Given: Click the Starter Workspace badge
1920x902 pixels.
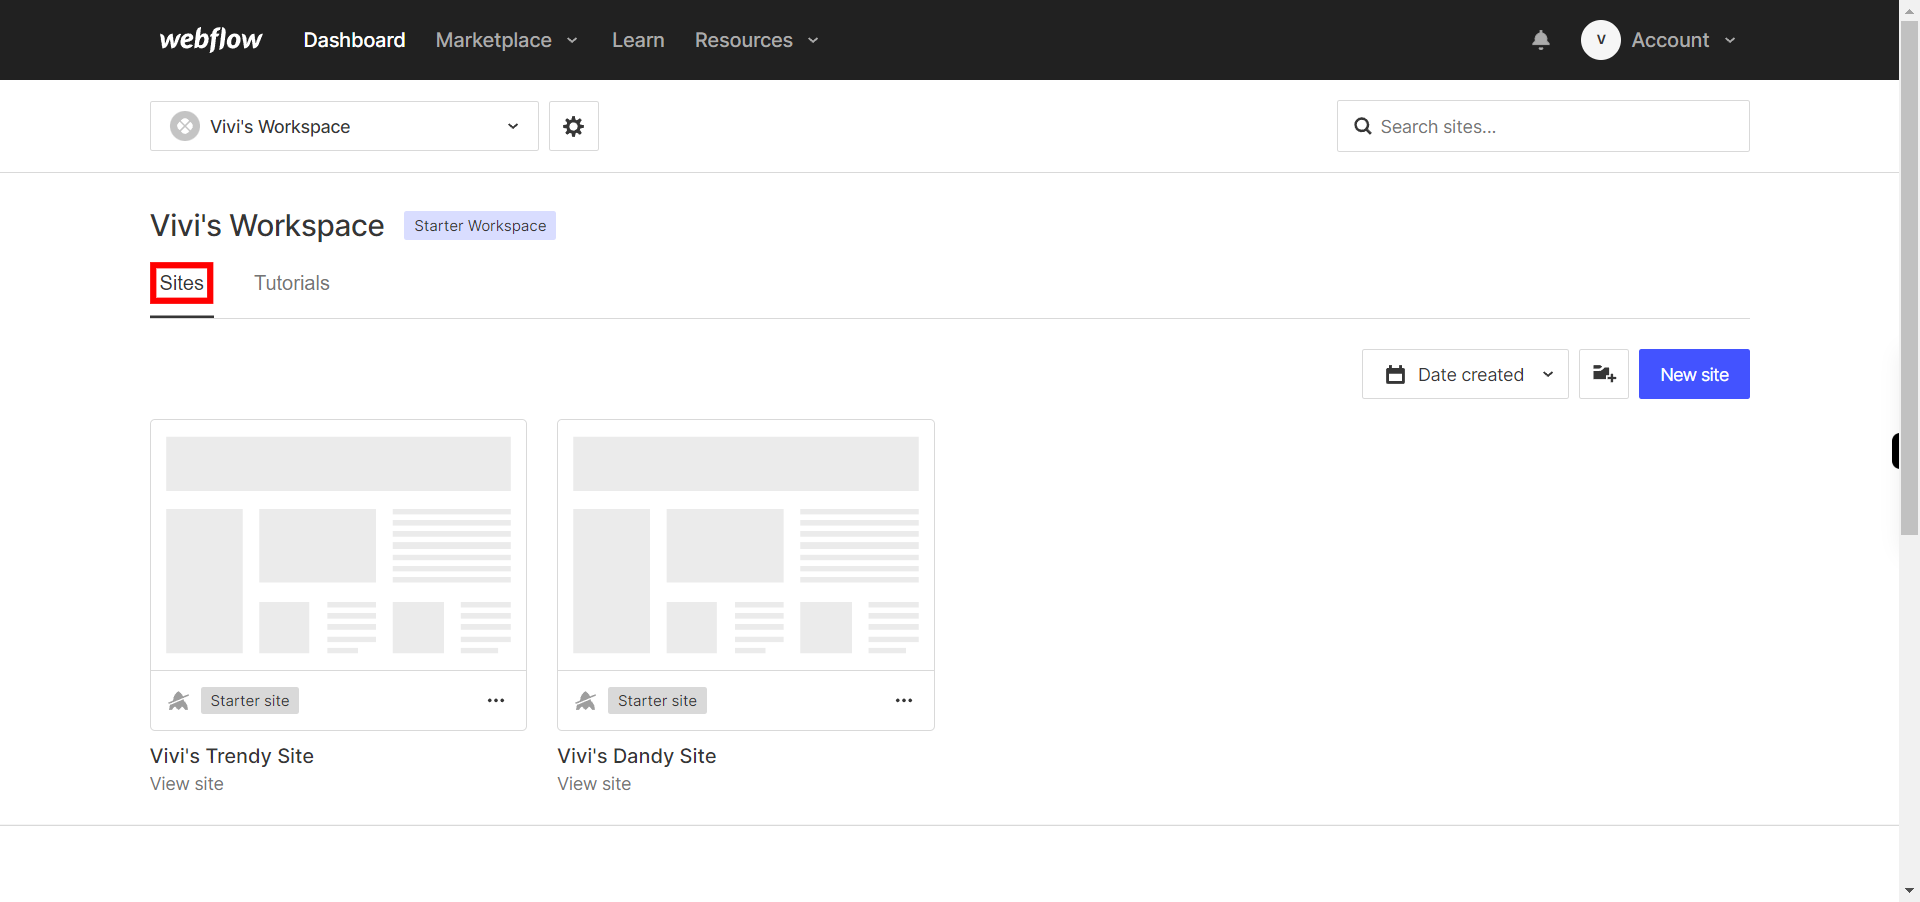Looking at the screenshot, I should tap(480, 225).
